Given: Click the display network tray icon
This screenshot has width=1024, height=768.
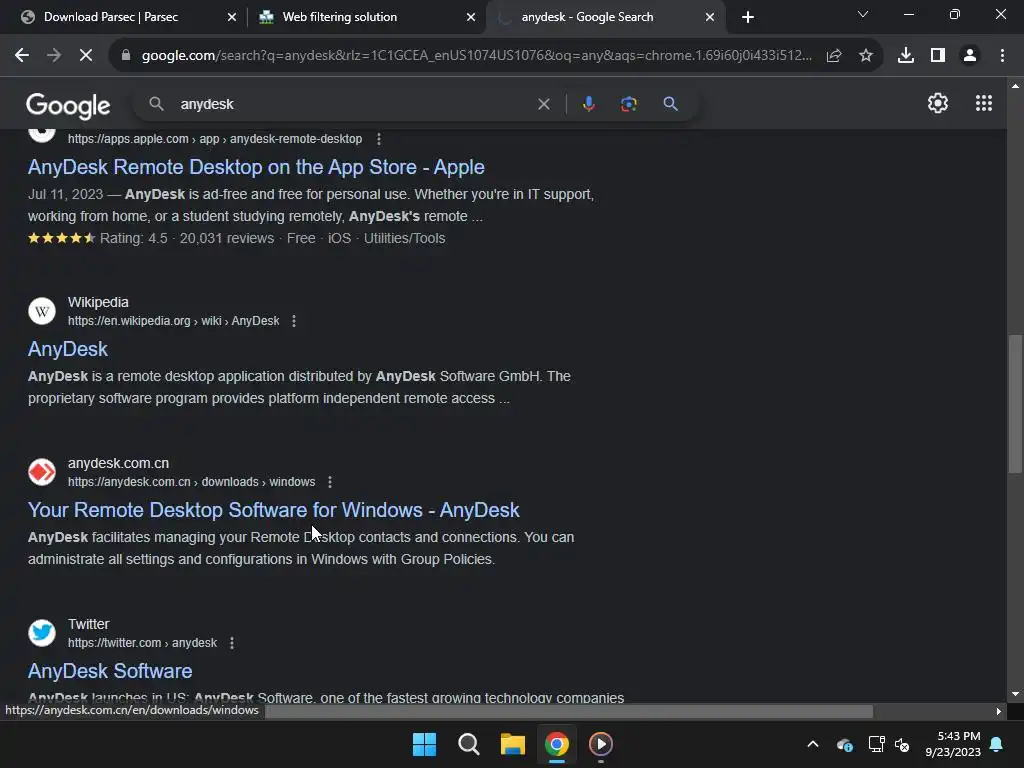Looking at the screenshot, I should coord(876,744).
